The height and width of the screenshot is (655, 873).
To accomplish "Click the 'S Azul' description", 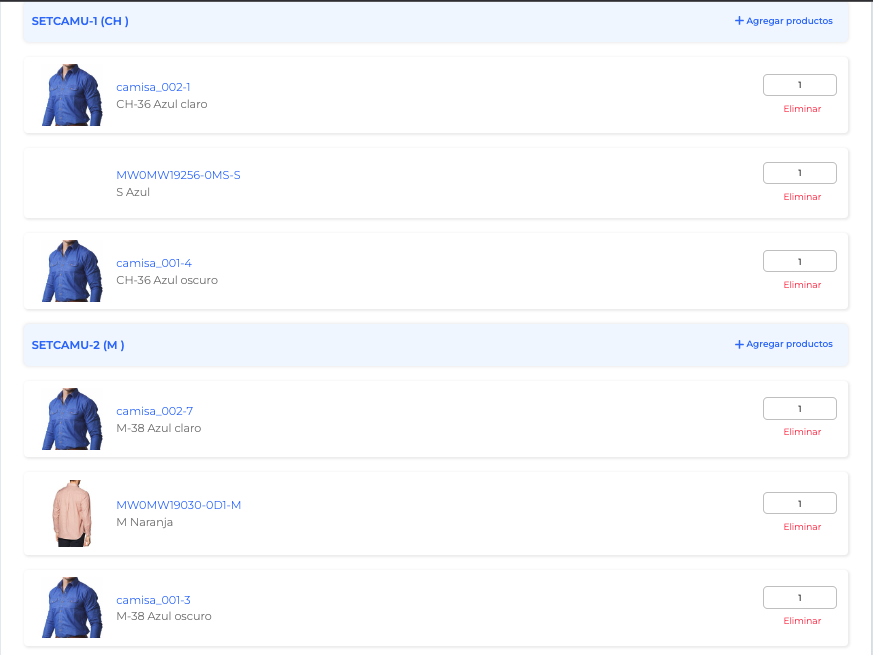I will tap(133, 192).
